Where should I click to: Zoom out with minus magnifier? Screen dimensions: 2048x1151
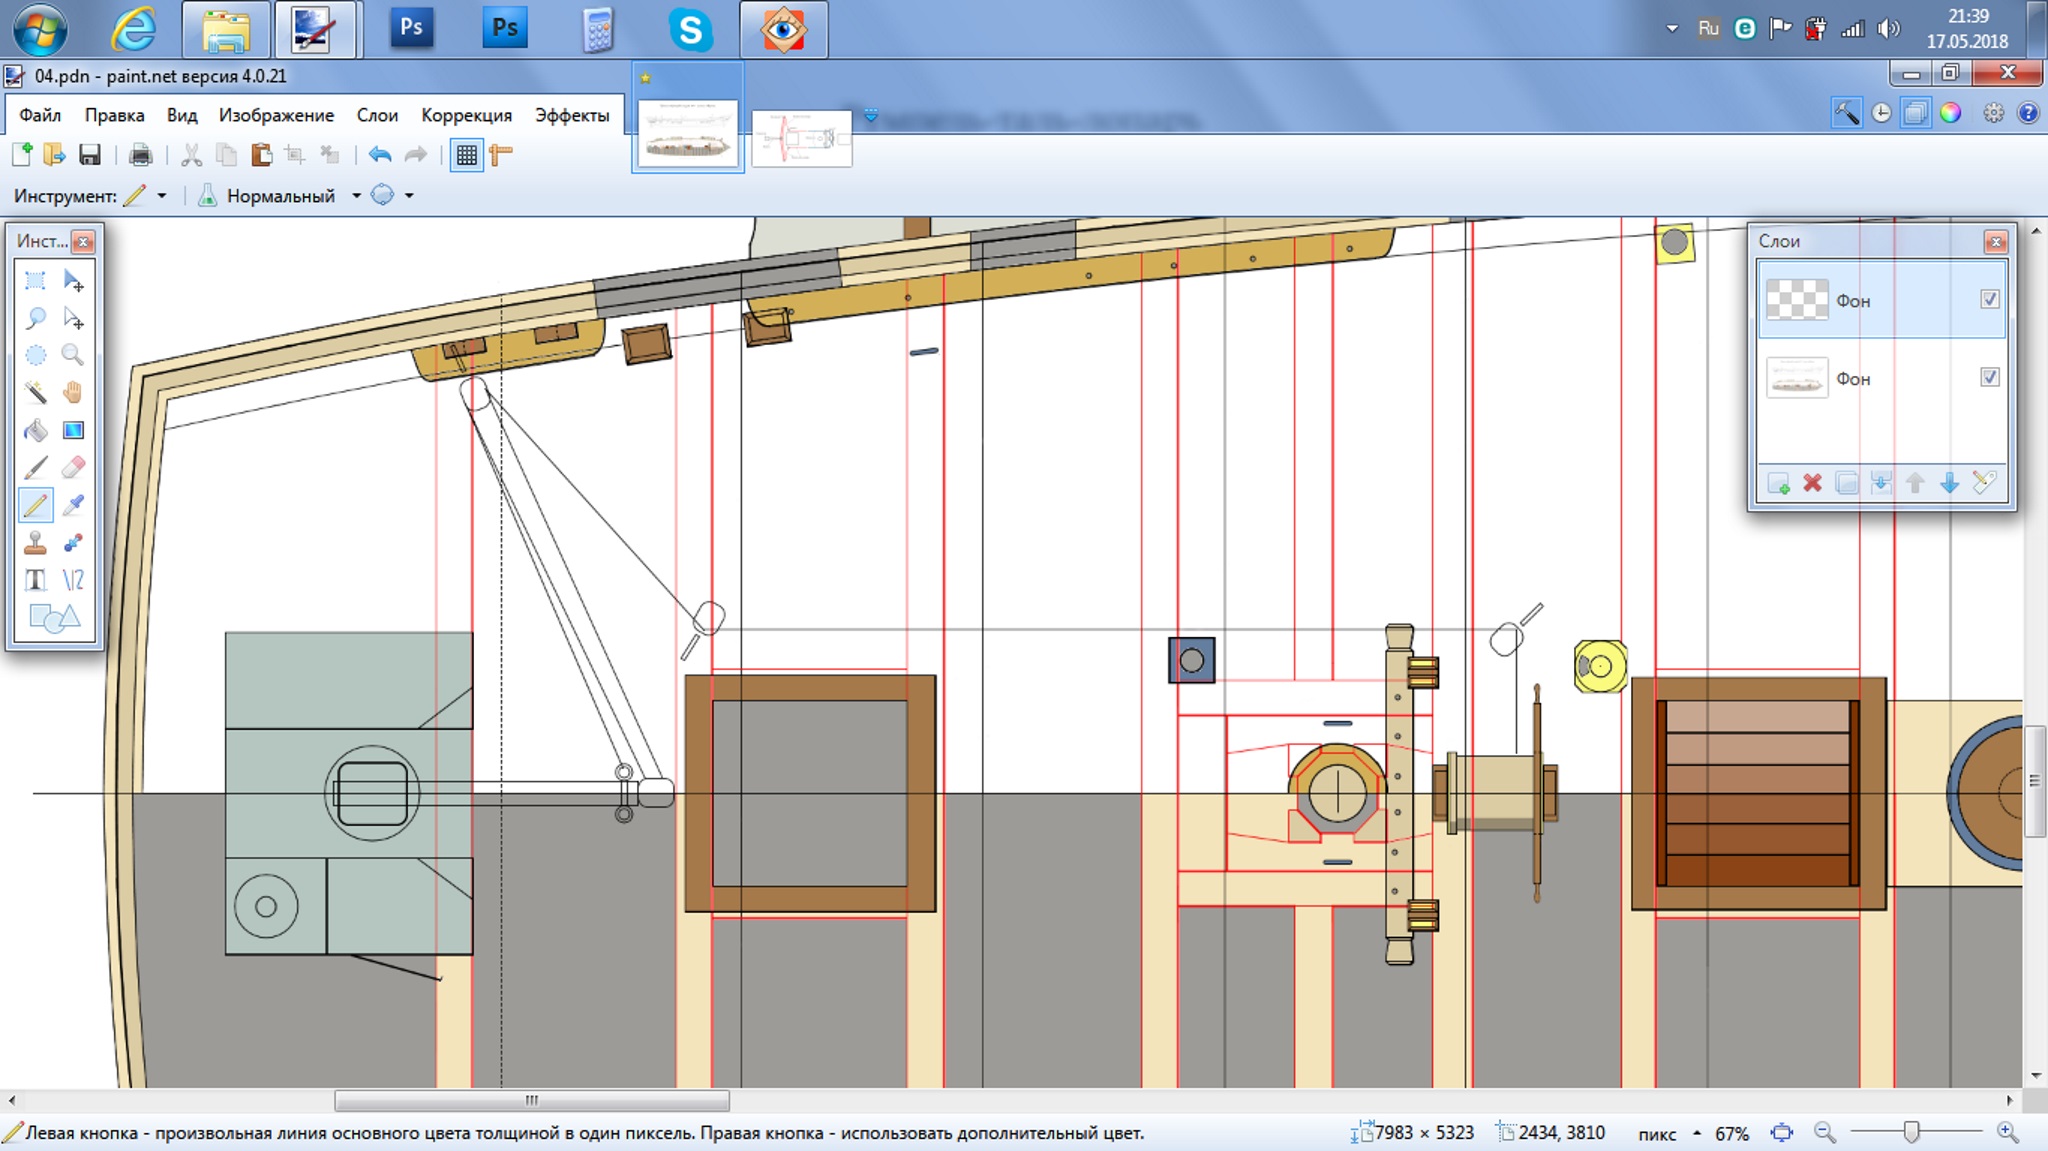tap(1825, 1133)
